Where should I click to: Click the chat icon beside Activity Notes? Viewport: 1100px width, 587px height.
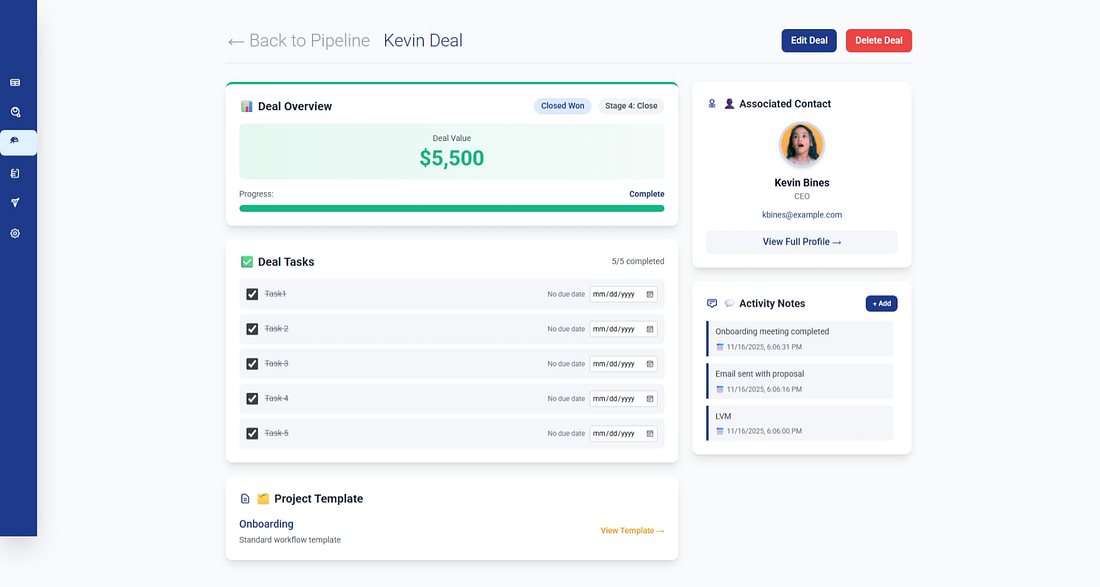click(x=712, y=304)
